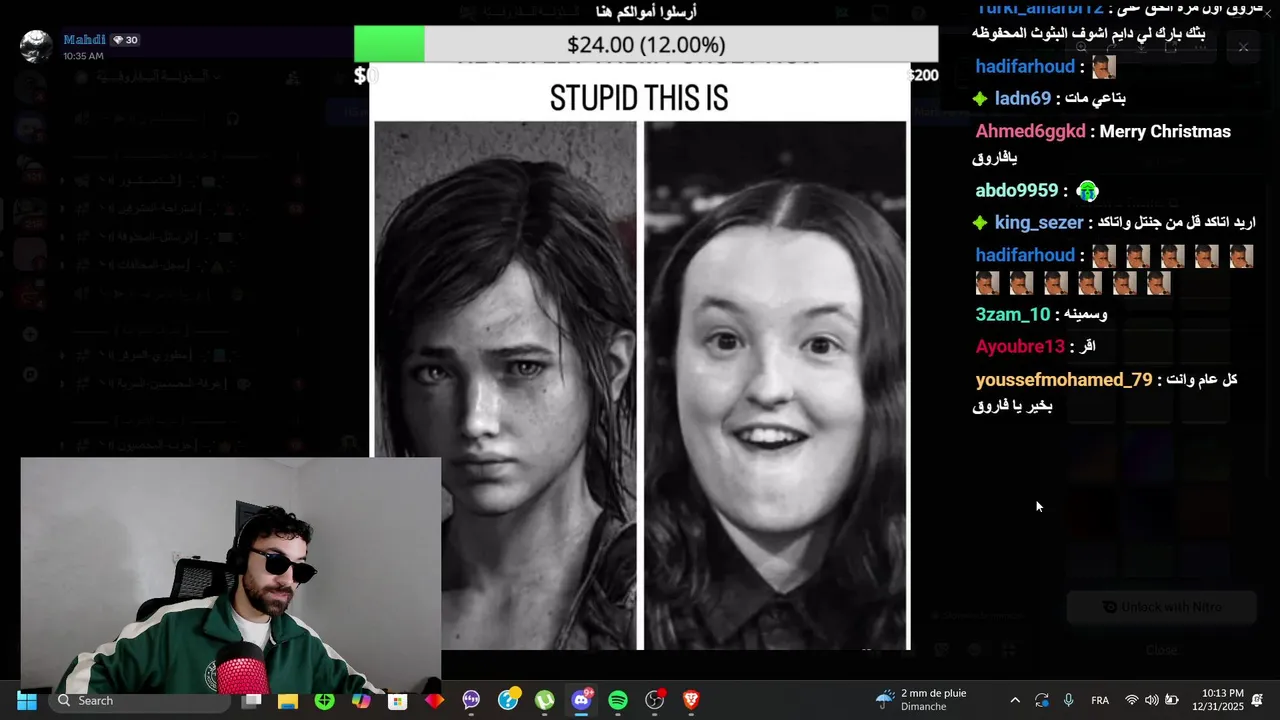This screenshot has width=1280, height=720.
Task: Open the Windows Start menu
Action: point(27,701)
